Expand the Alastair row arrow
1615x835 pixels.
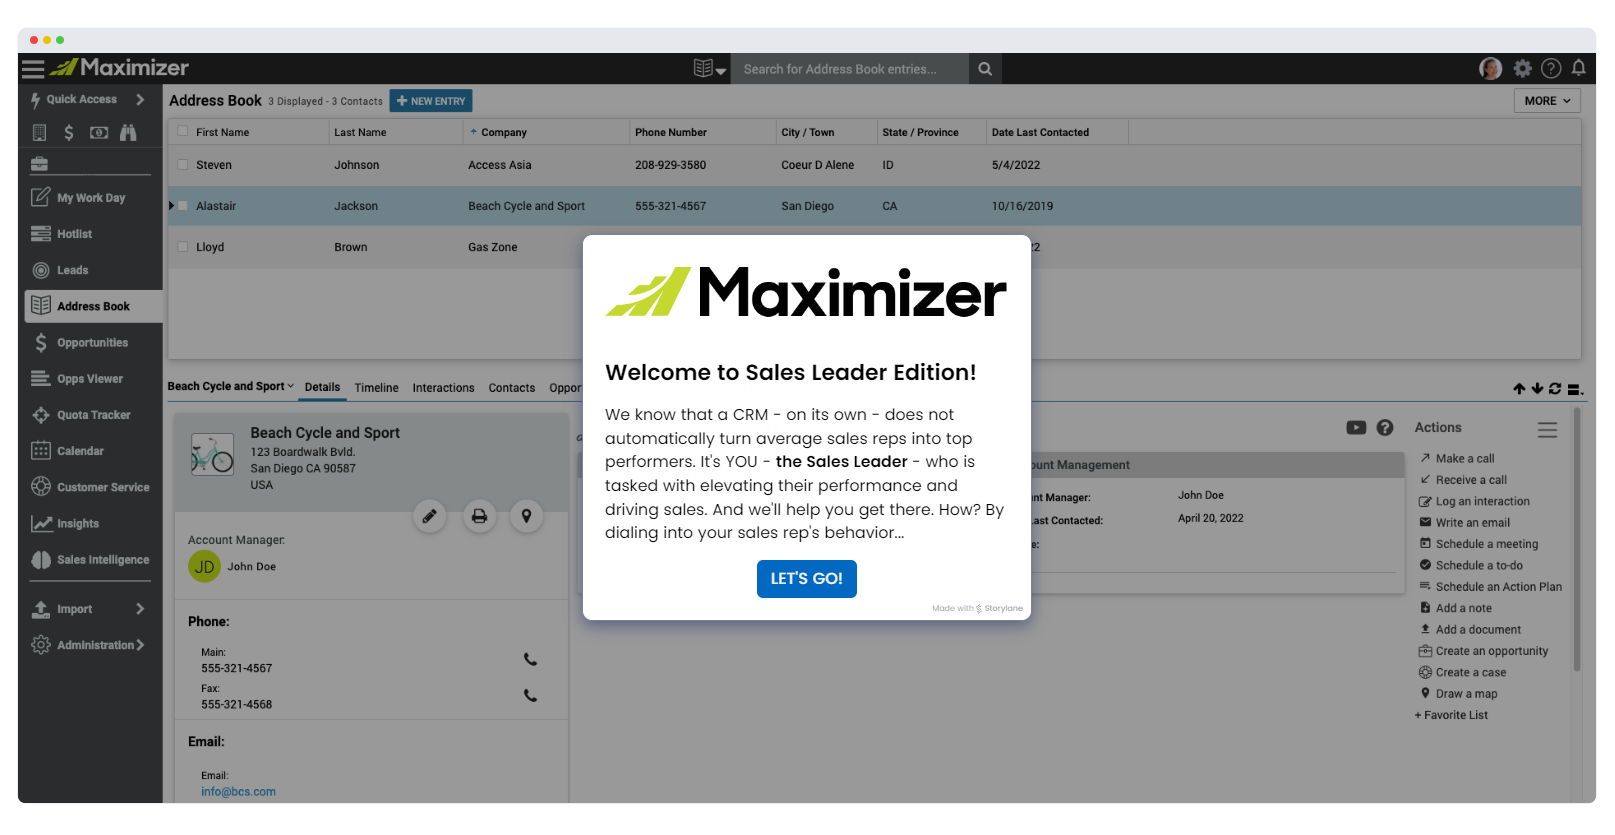click(171, 205)
